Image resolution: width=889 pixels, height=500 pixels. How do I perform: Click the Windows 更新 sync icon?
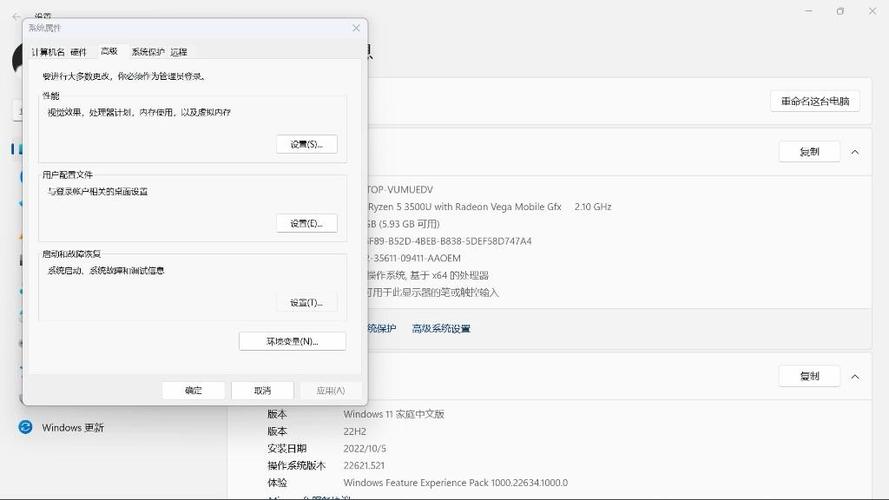tap(25, 427)
